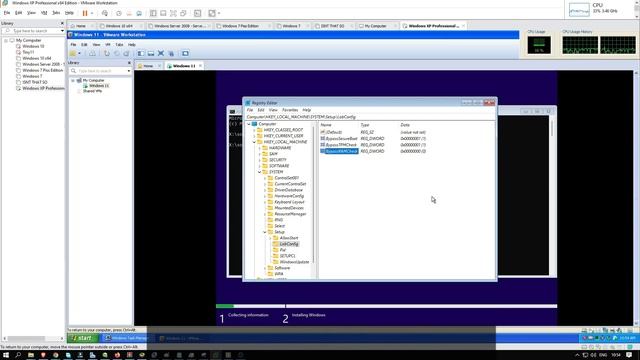Image resolution: width=640 pixels, height=360 pixels.
Task: Click the console view toolbar icon
Action: click(198, 13)
